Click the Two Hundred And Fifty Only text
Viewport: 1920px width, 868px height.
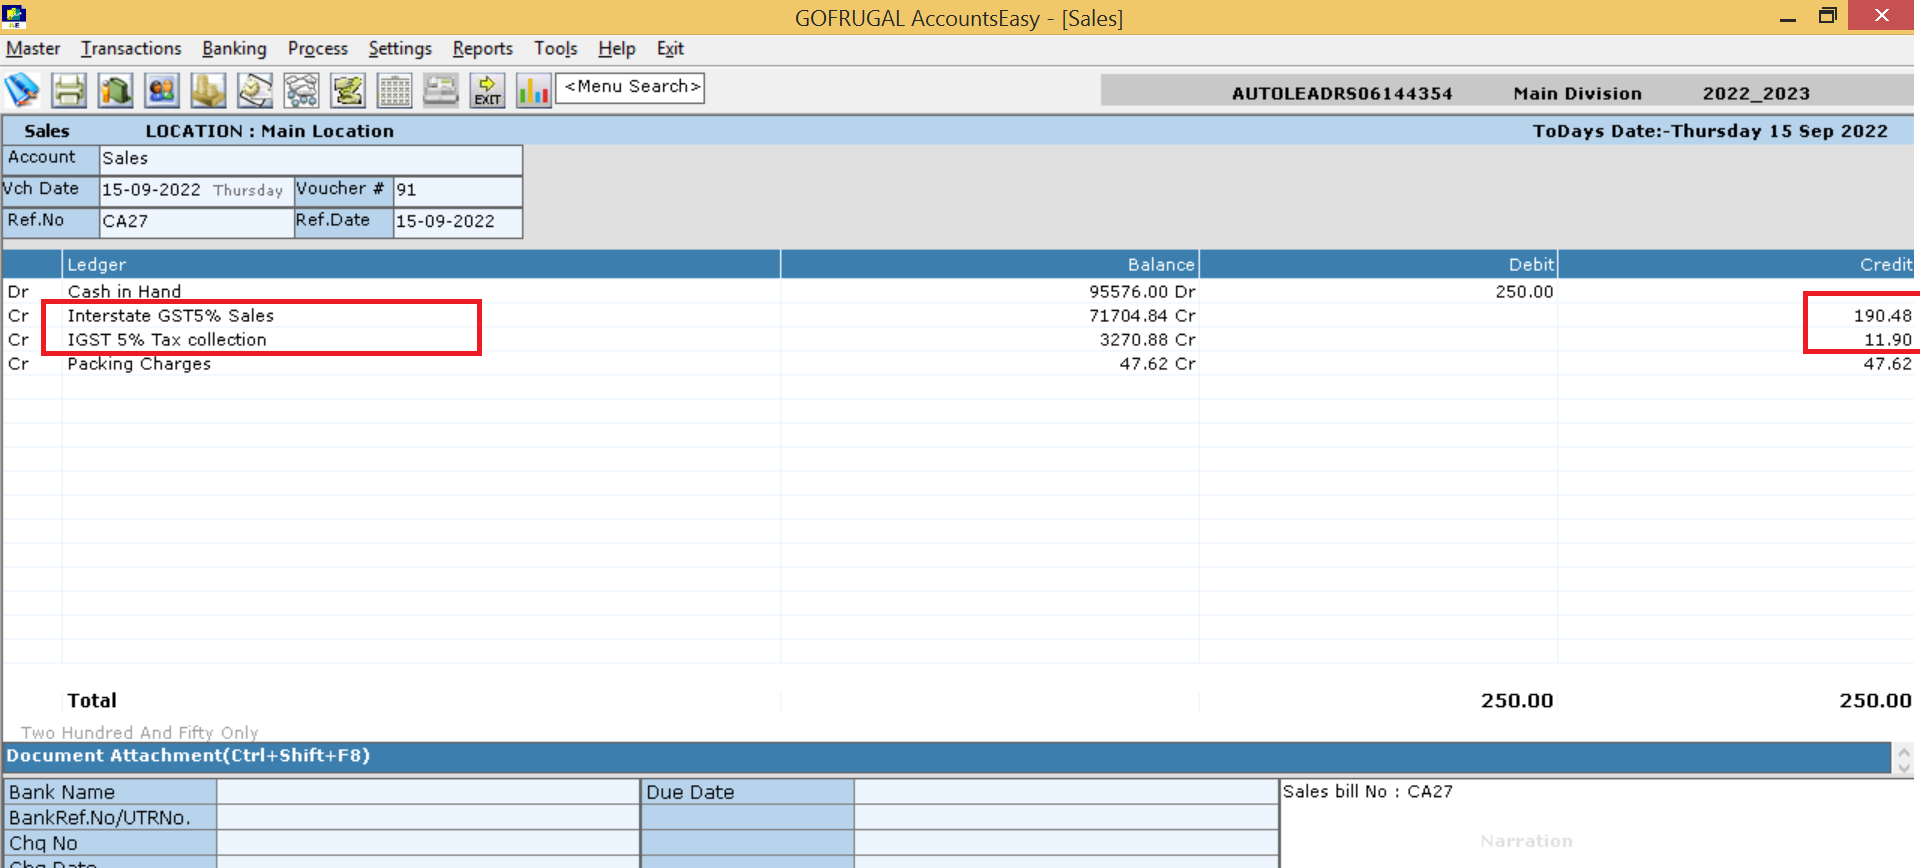(140, 733)
